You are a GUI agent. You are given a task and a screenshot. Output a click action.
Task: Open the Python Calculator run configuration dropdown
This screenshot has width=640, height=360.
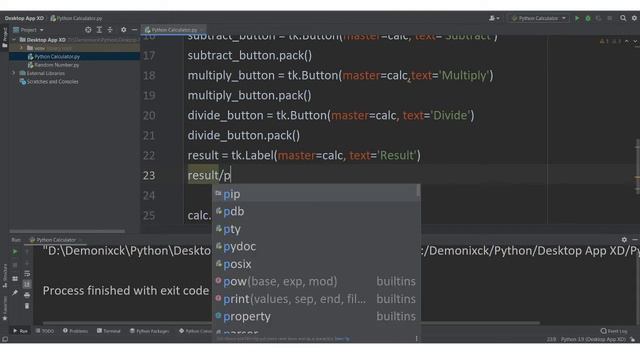coord(538,18)
